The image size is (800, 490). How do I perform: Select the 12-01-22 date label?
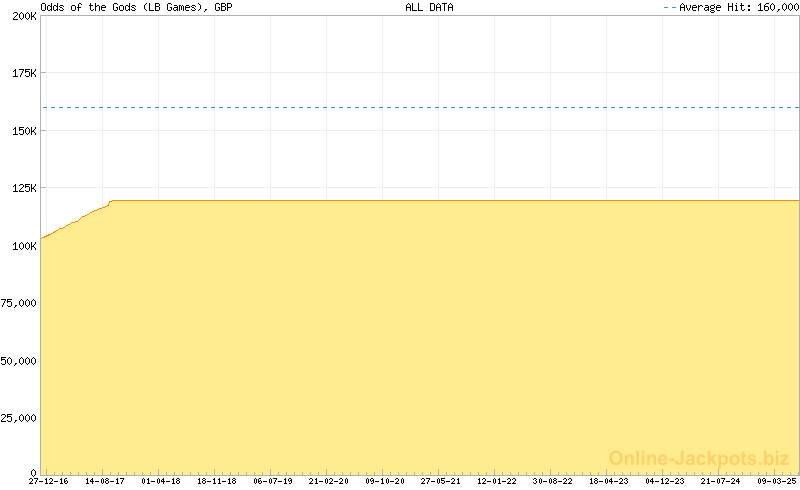pos(496,482)
